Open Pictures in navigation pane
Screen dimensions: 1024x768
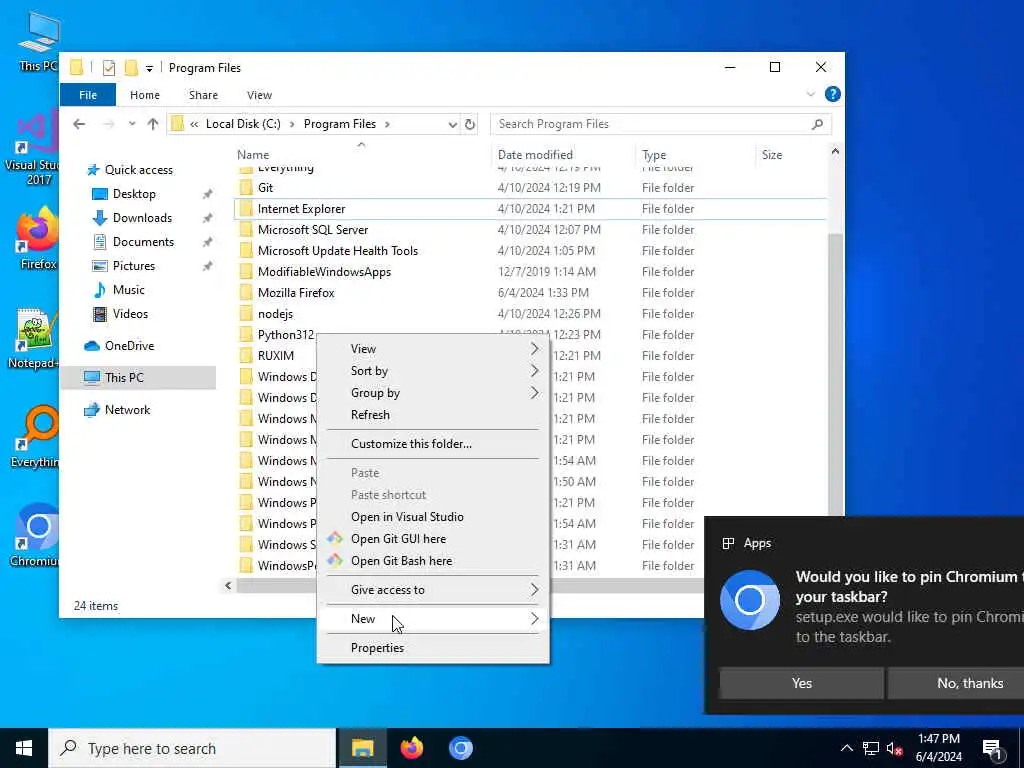pyautogui.click(x=133, y=266)
